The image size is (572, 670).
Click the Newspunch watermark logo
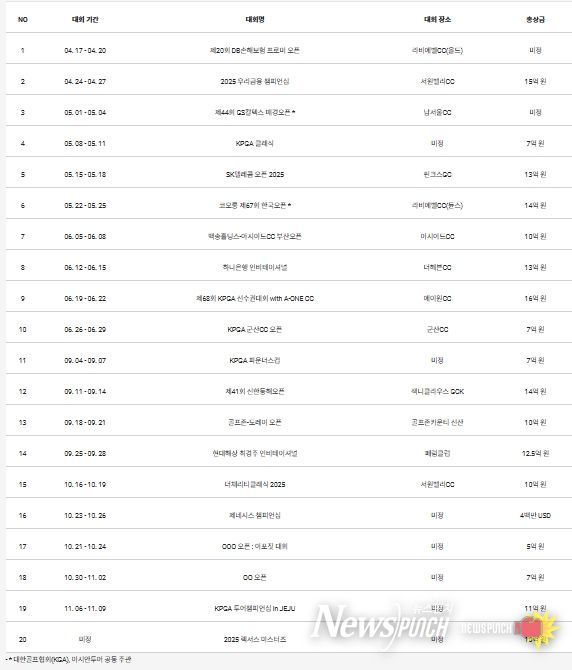380,624
